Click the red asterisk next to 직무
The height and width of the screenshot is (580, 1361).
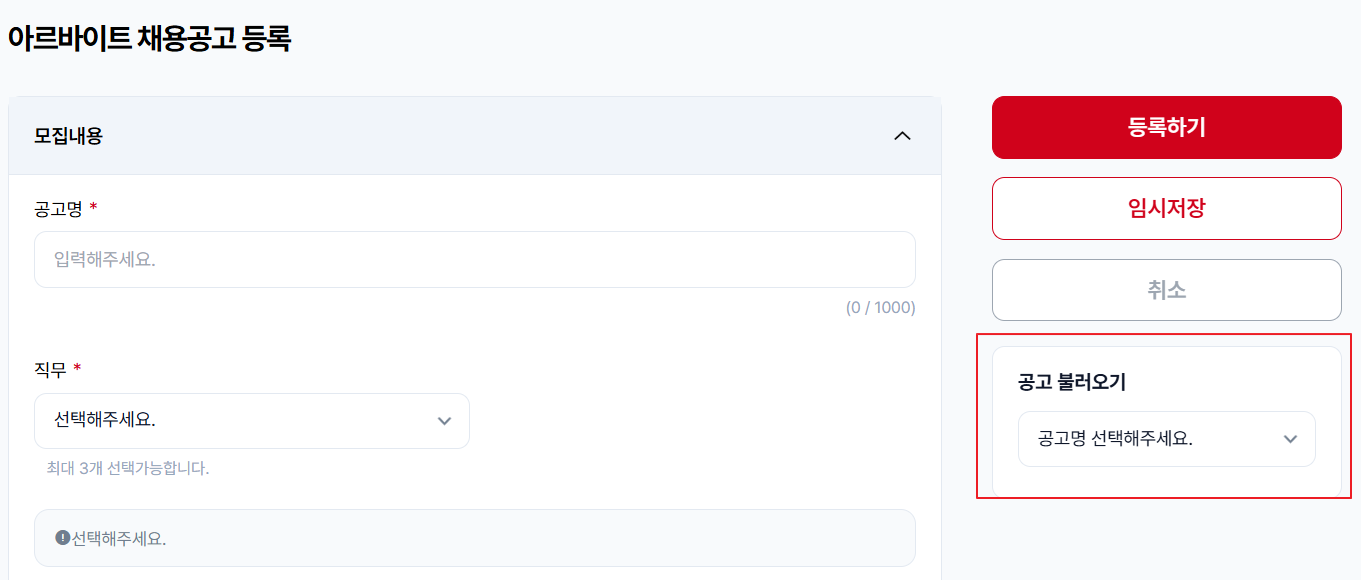77,369
